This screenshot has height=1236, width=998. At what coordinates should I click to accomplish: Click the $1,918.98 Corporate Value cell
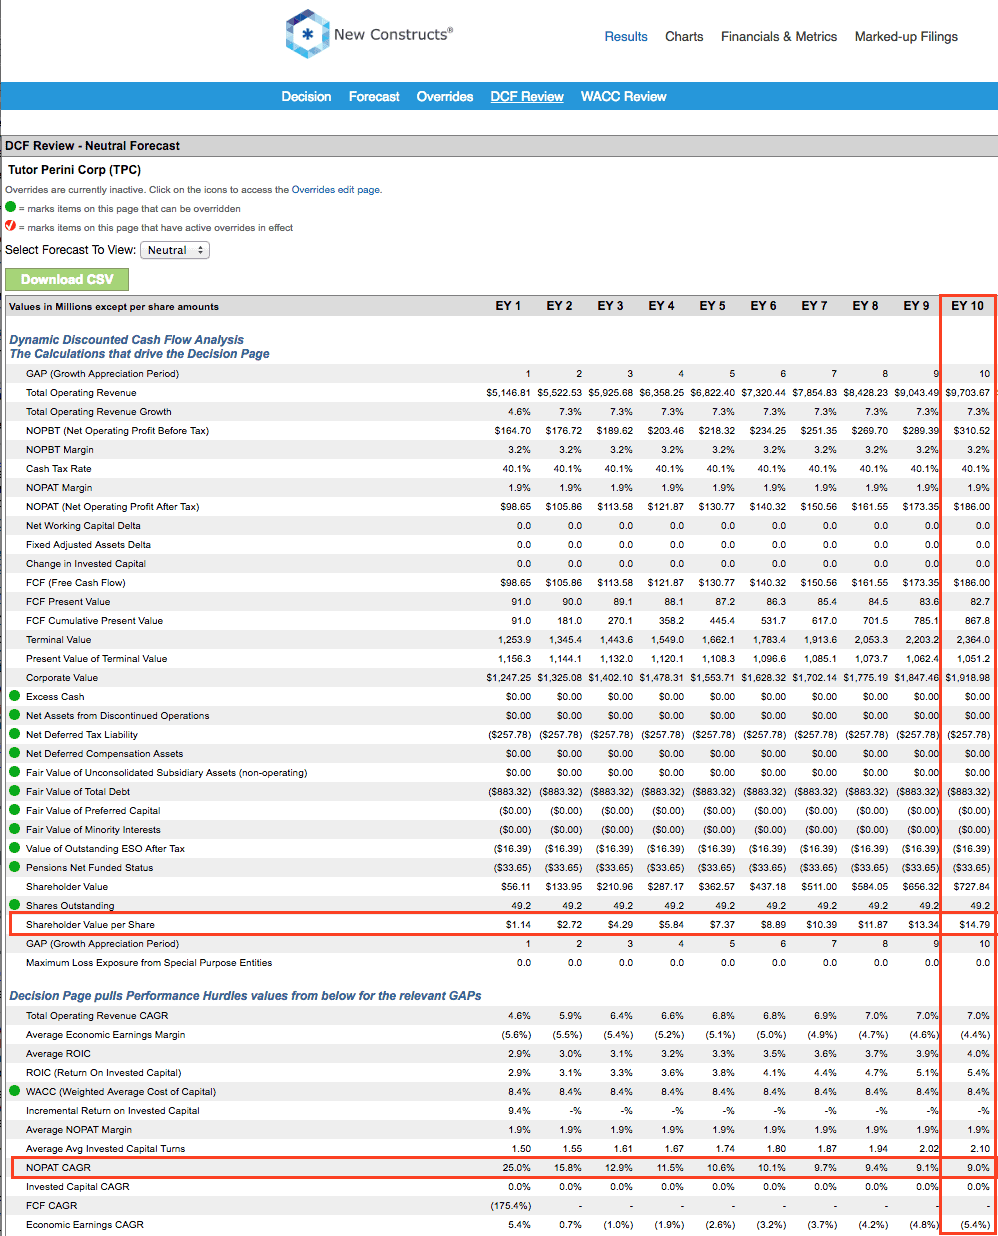pos(968,677)
